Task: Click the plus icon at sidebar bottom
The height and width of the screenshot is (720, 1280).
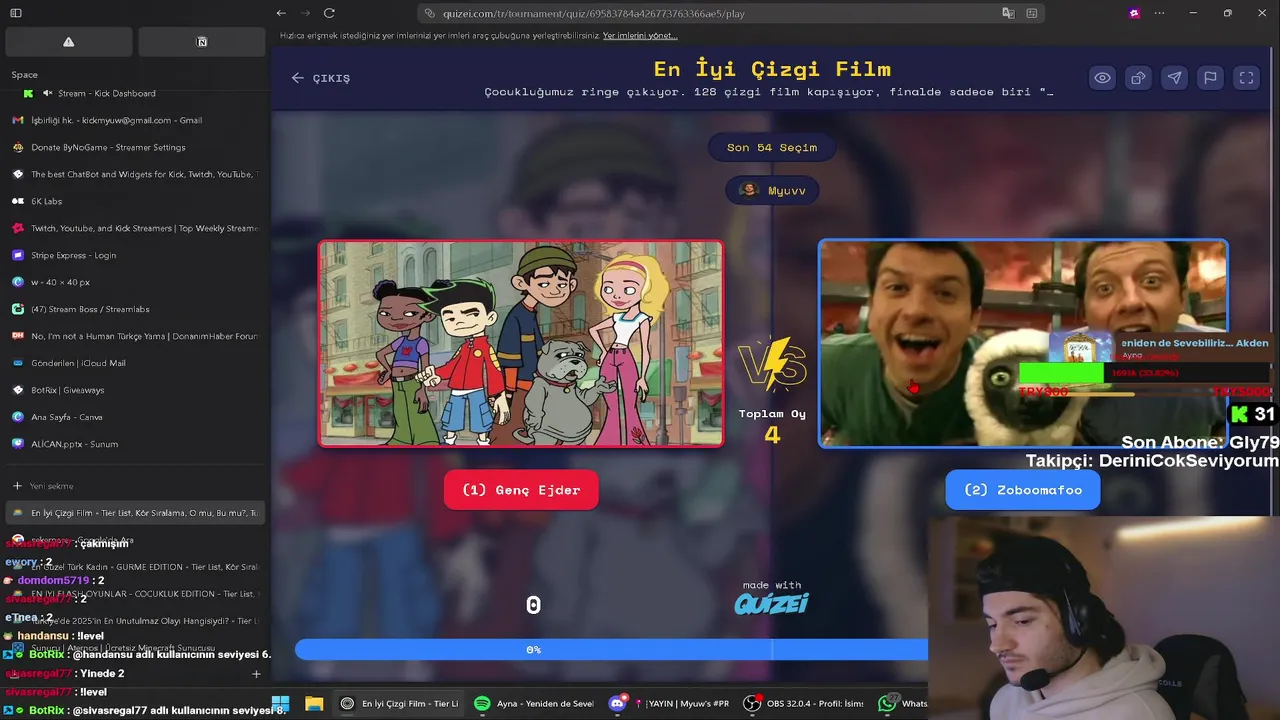Action: click(256, 674)
